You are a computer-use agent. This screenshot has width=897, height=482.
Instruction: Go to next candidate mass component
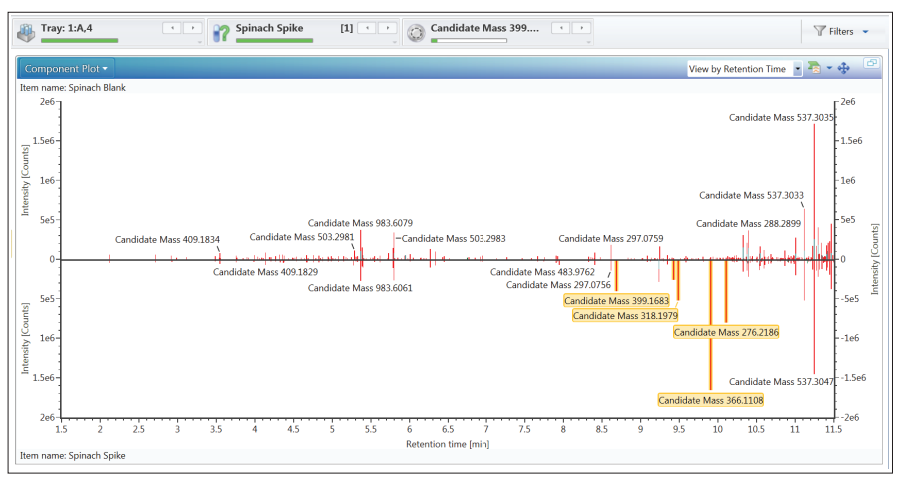(x=581, y=27)
